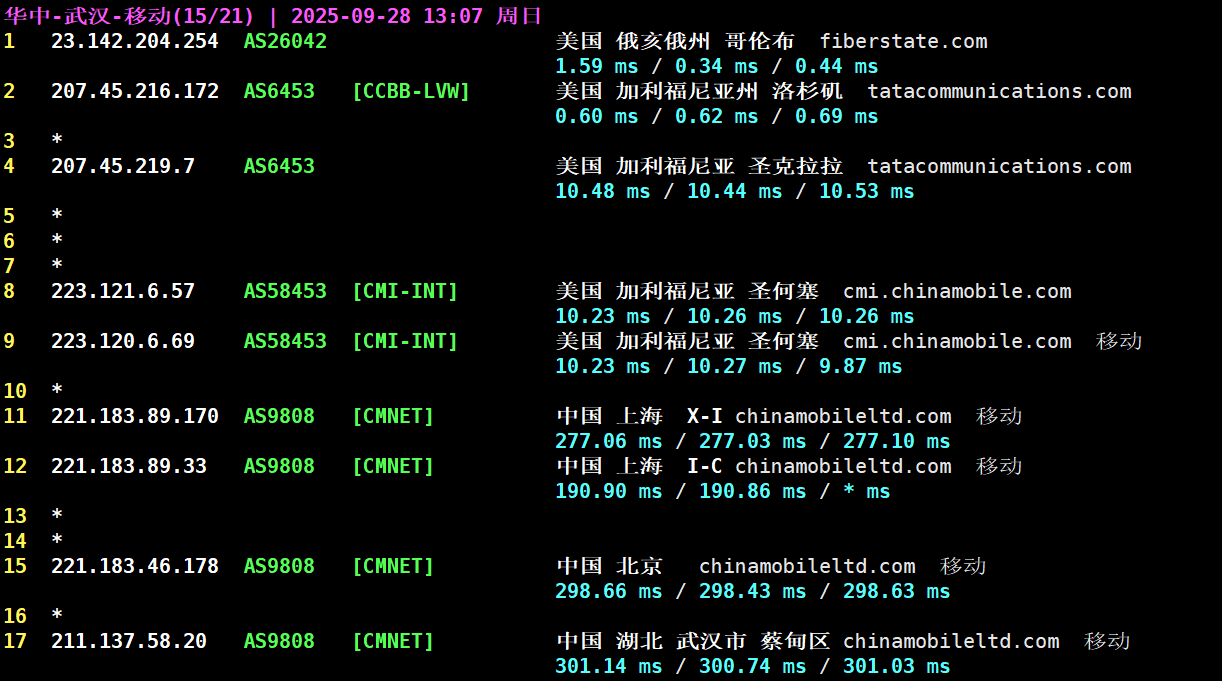This screenshot has height=681, width=1222.
Task: Click IP address 207.45.219.7
Action: (x=123, y=166)
